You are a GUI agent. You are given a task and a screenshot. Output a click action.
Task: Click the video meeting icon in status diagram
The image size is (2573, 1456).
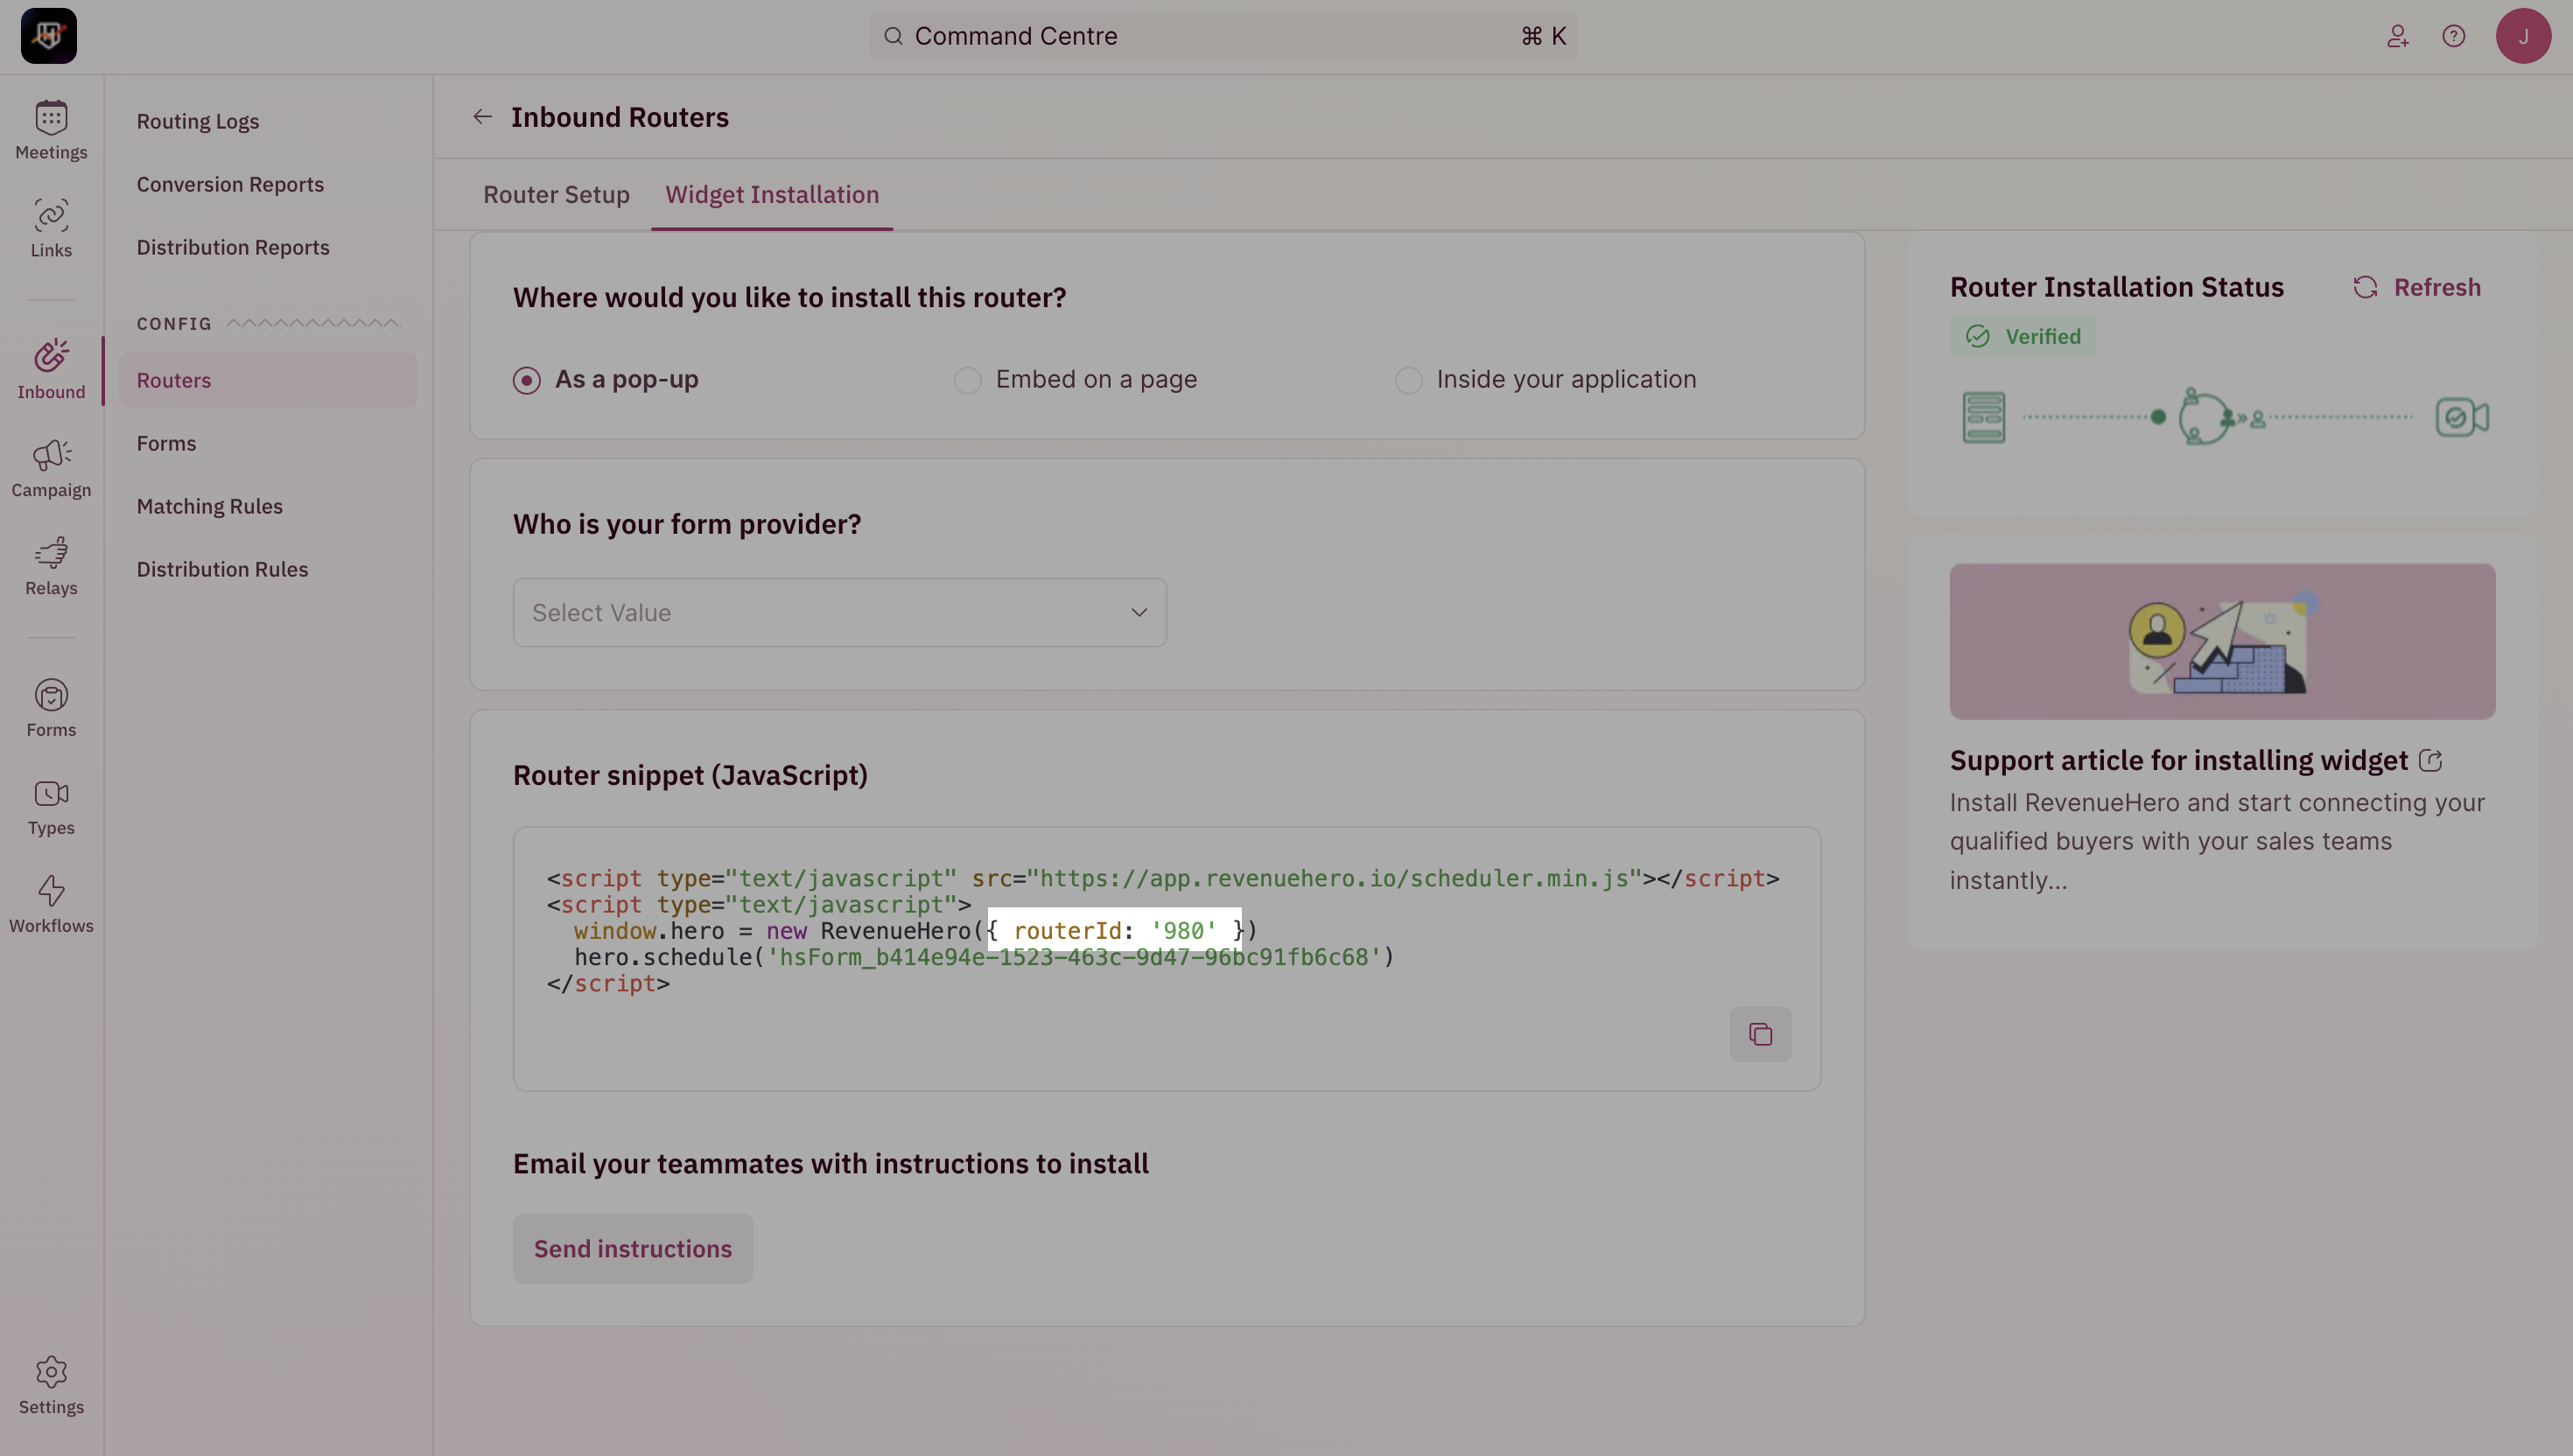click(2462, 417)
